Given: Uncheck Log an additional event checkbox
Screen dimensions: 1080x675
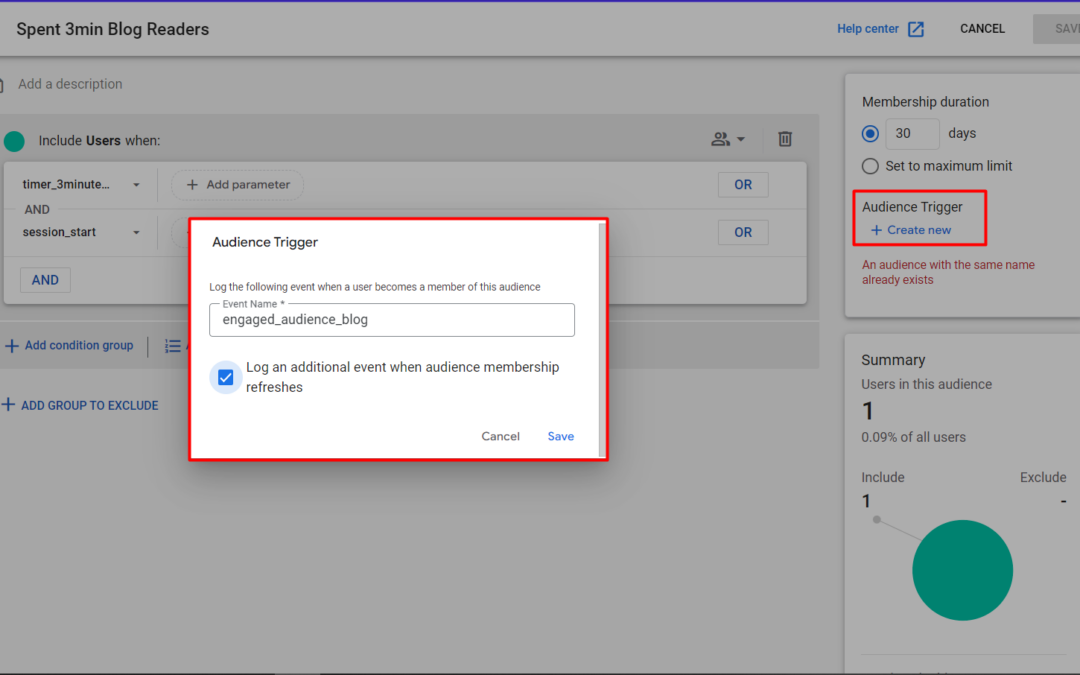Looking at the screenshot, I should coord(226,377).
